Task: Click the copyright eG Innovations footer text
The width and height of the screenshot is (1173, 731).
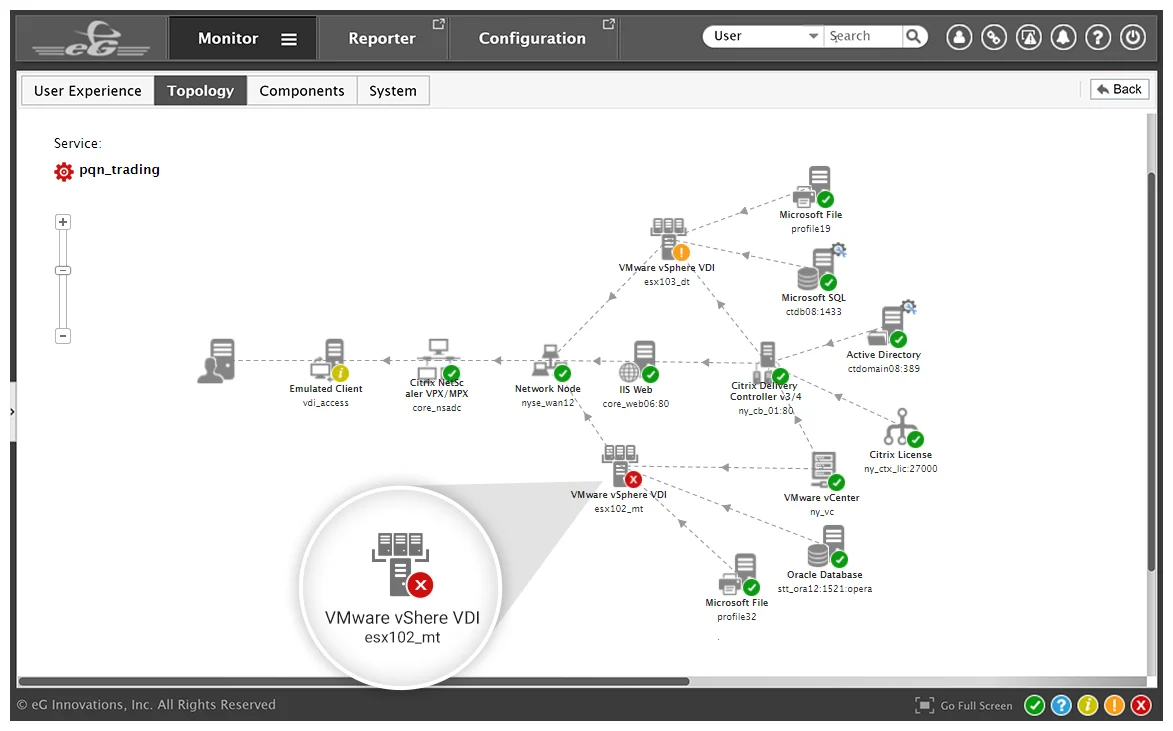Action: tap(146, 705)
